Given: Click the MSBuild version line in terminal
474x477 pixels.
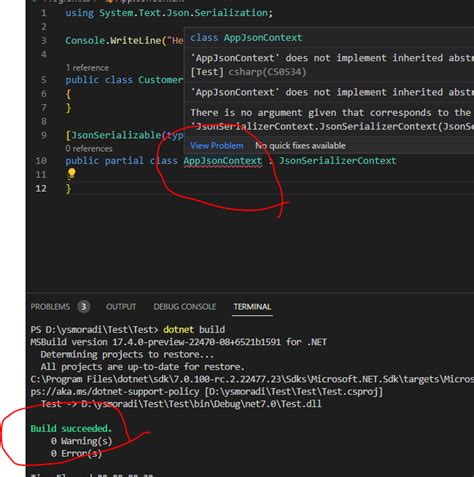Looking at the screenshot, I should click(x=178, y=342).
